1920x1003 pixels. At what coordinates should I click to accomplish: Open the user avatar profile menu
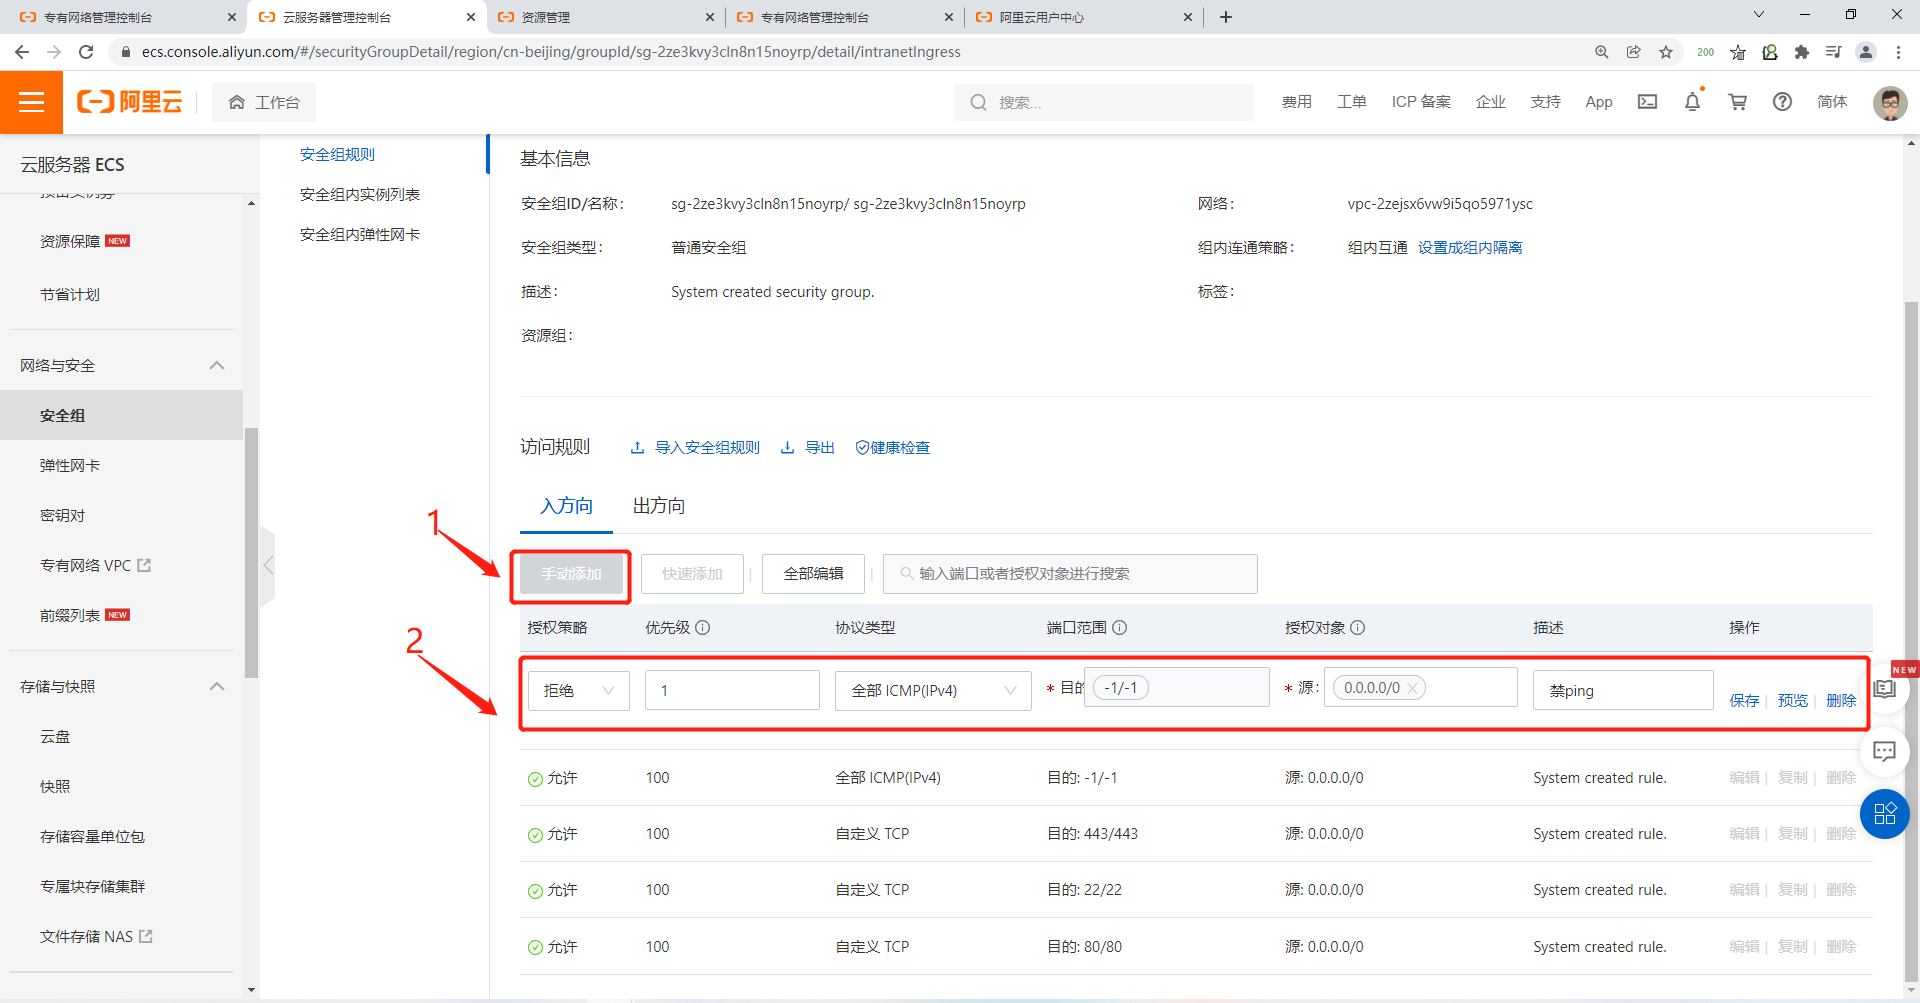tap(1889, 102)
